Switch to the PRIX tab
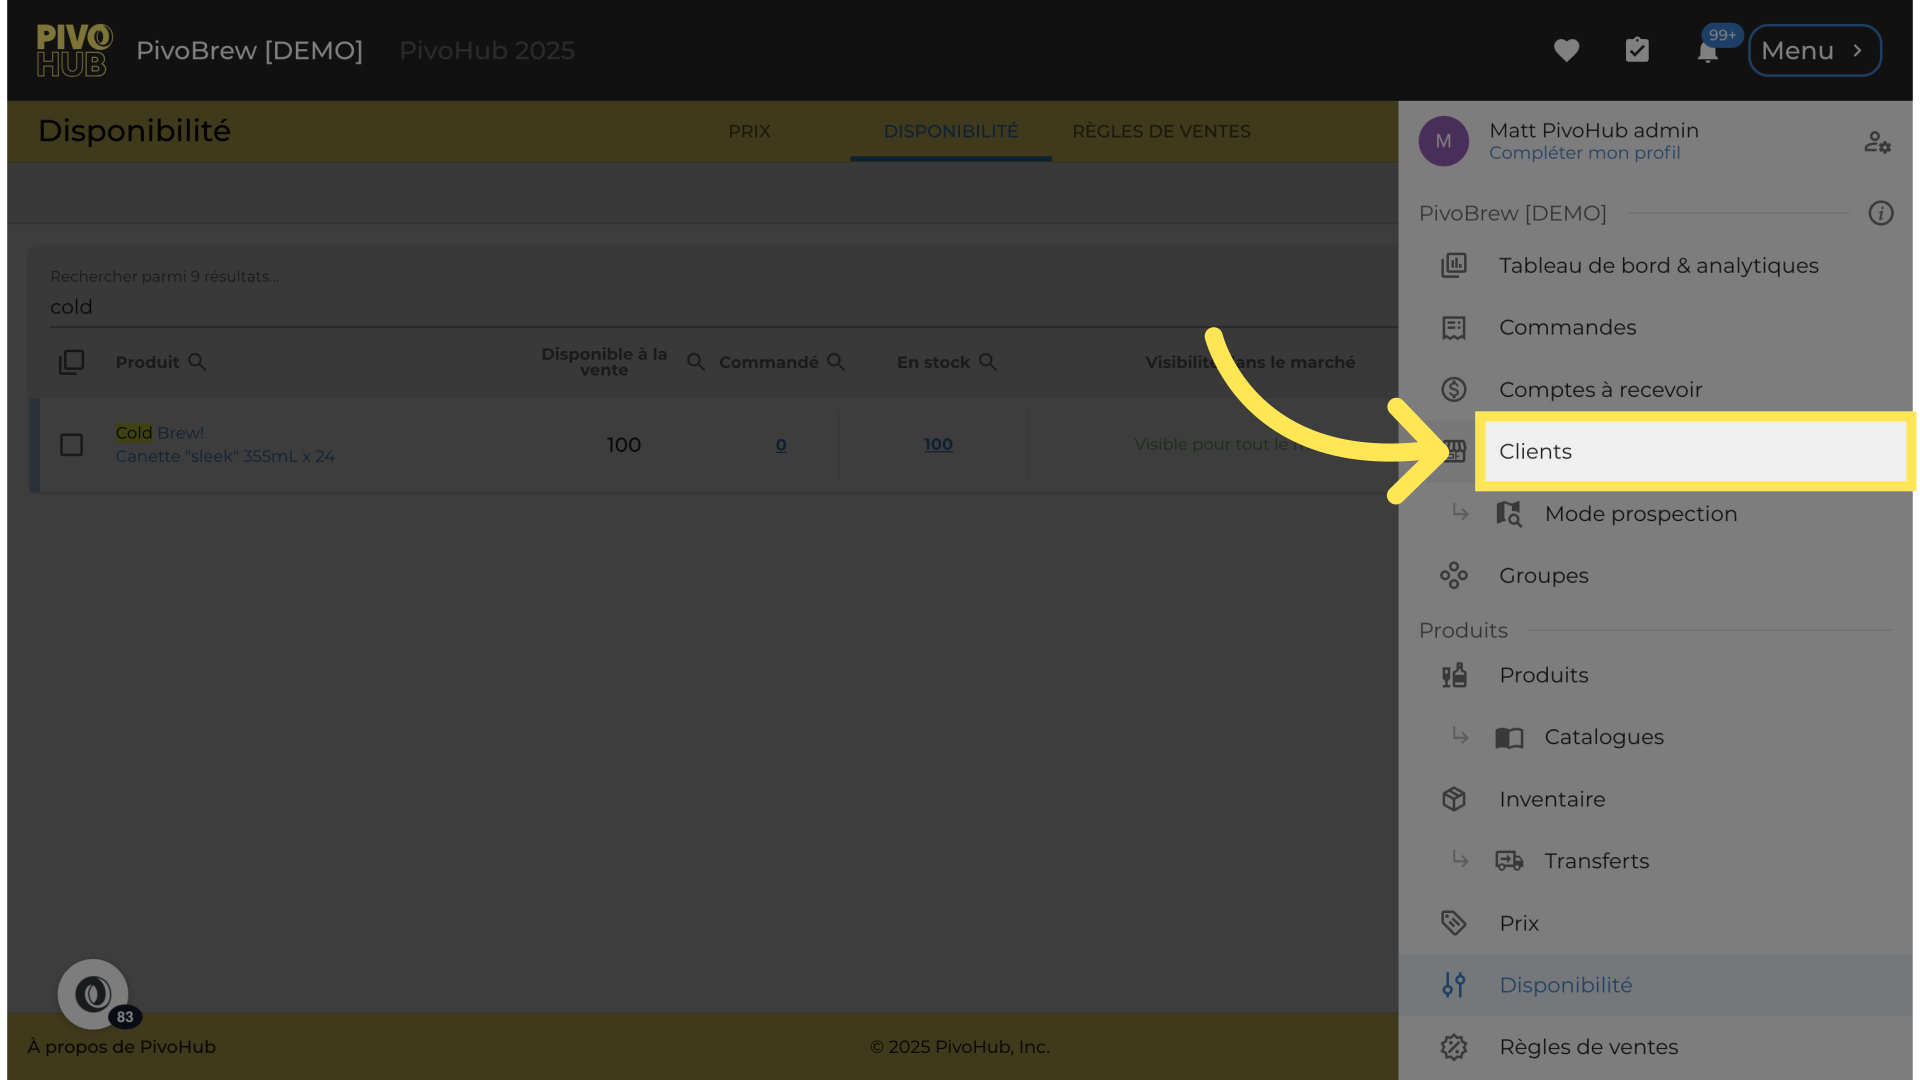 pos(749,131)
